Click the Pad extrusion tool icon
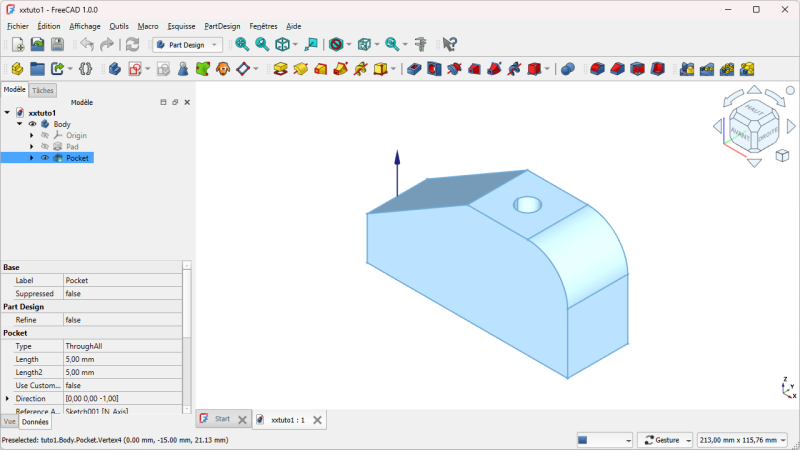Screen dimensions: 800x450 tap(281, 69)
